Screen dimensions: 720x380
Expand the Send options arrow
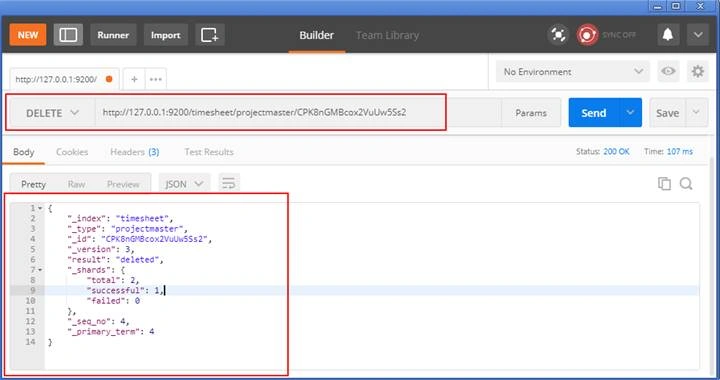tap(630, 112)
